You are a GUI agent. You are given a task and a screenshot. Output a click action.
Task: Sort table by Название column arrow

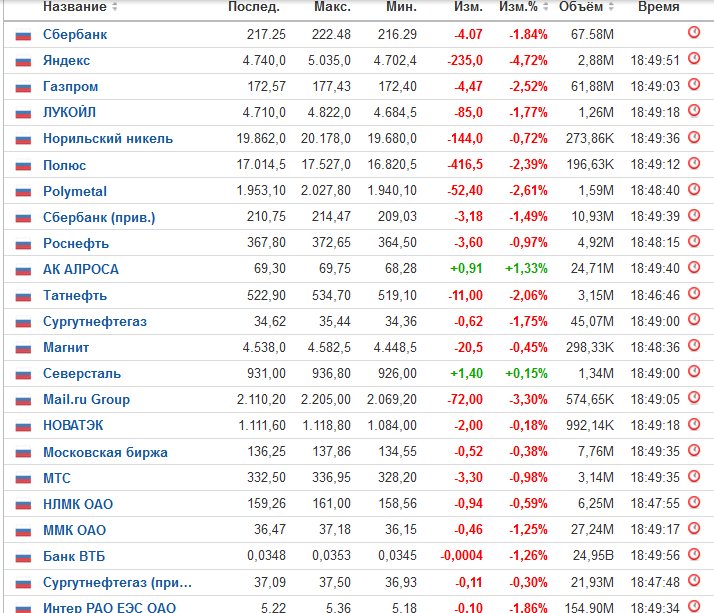coord(115,6)
